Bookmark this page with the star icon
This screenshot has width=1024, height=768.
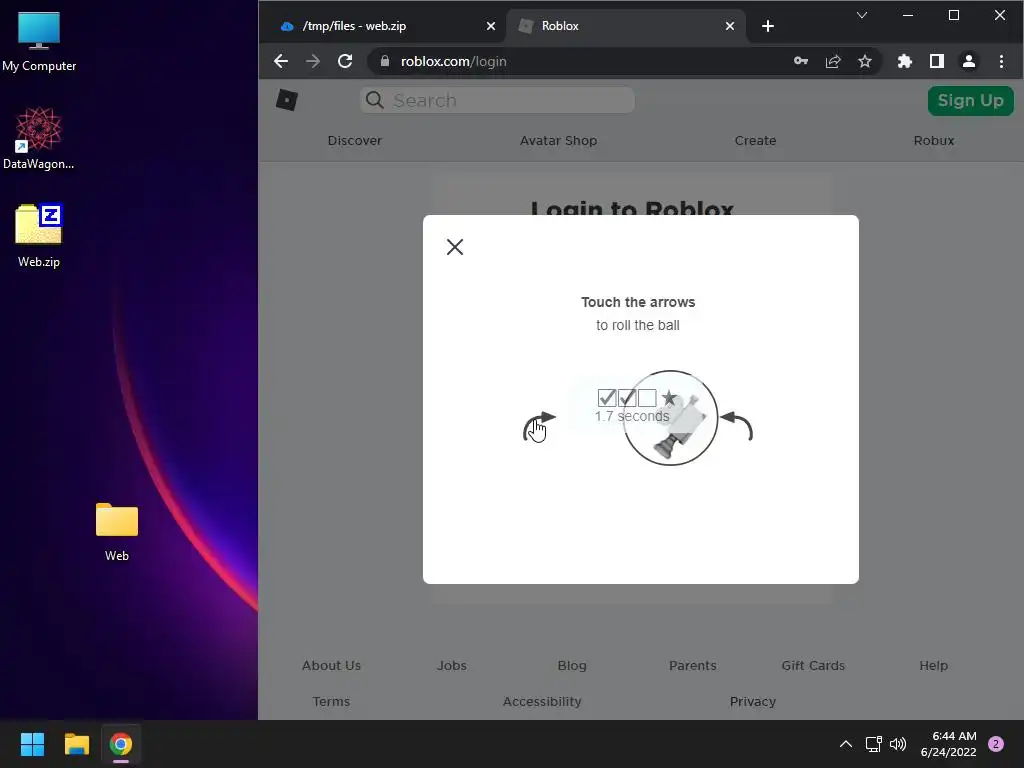(865, 61)
